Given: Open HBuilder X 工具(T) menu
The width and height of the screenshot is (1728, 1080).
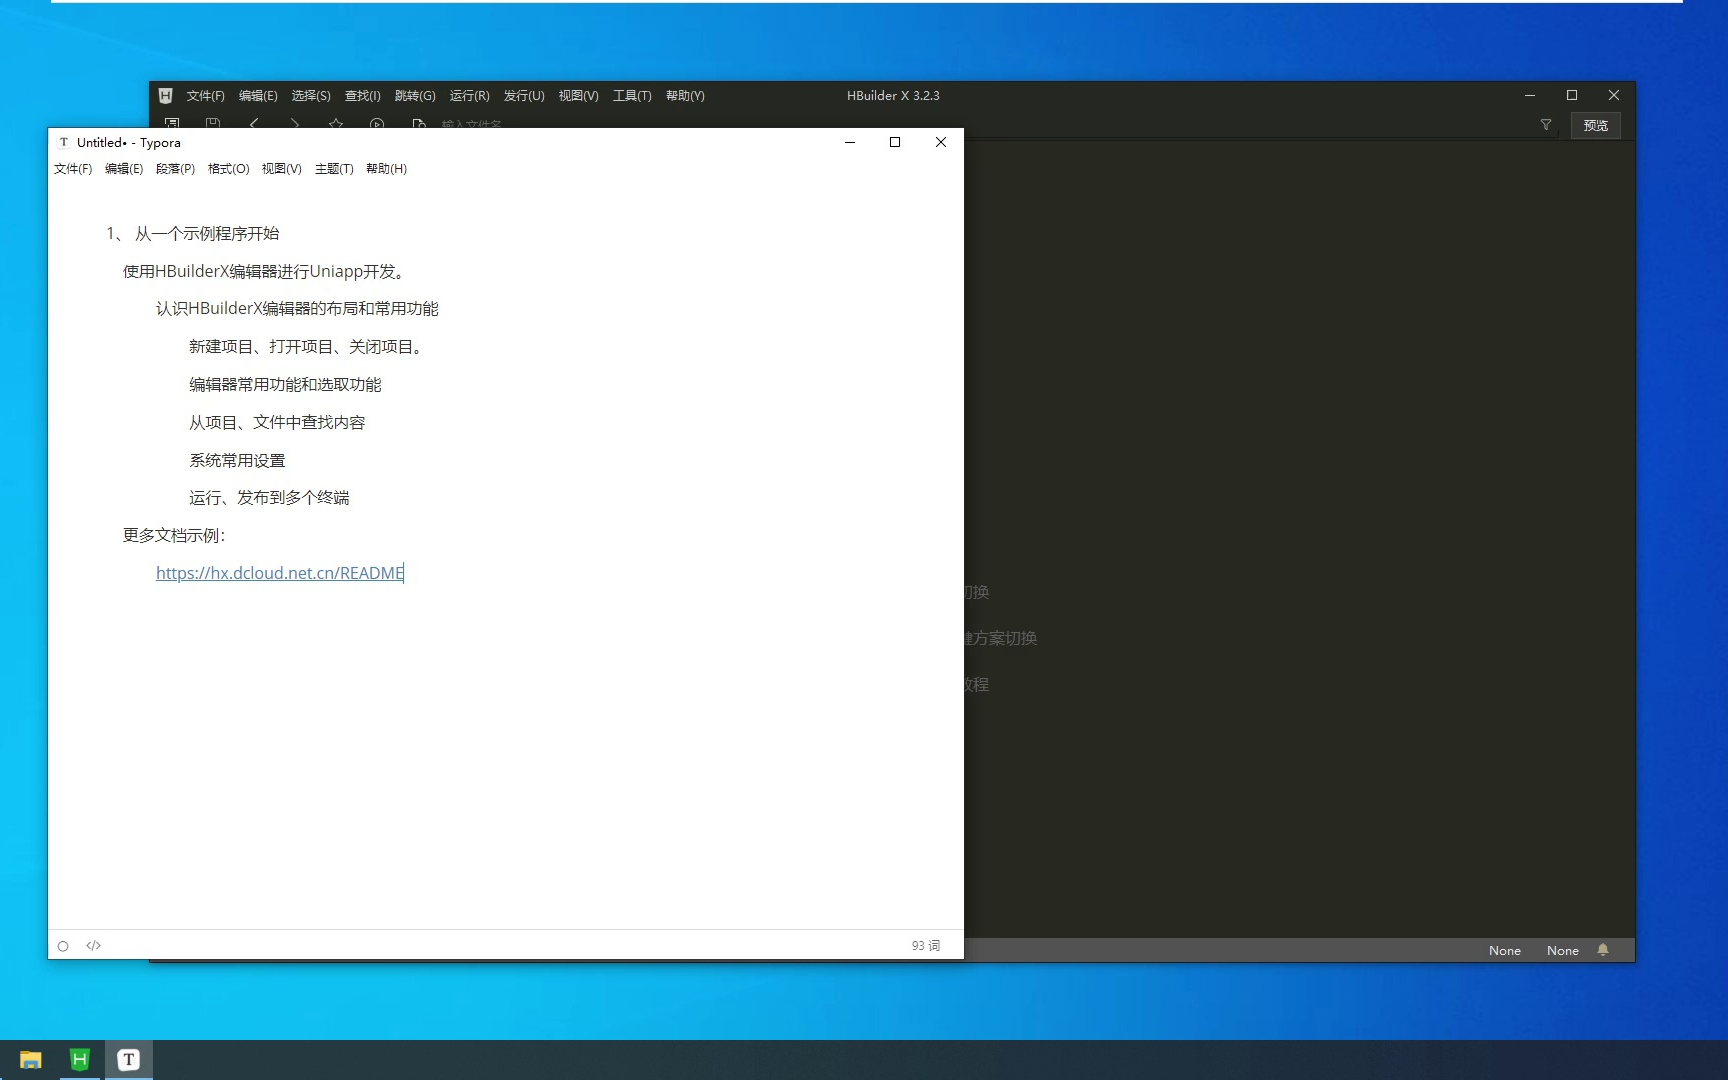Looking at the screenshot, I should [x=632, y=96].
